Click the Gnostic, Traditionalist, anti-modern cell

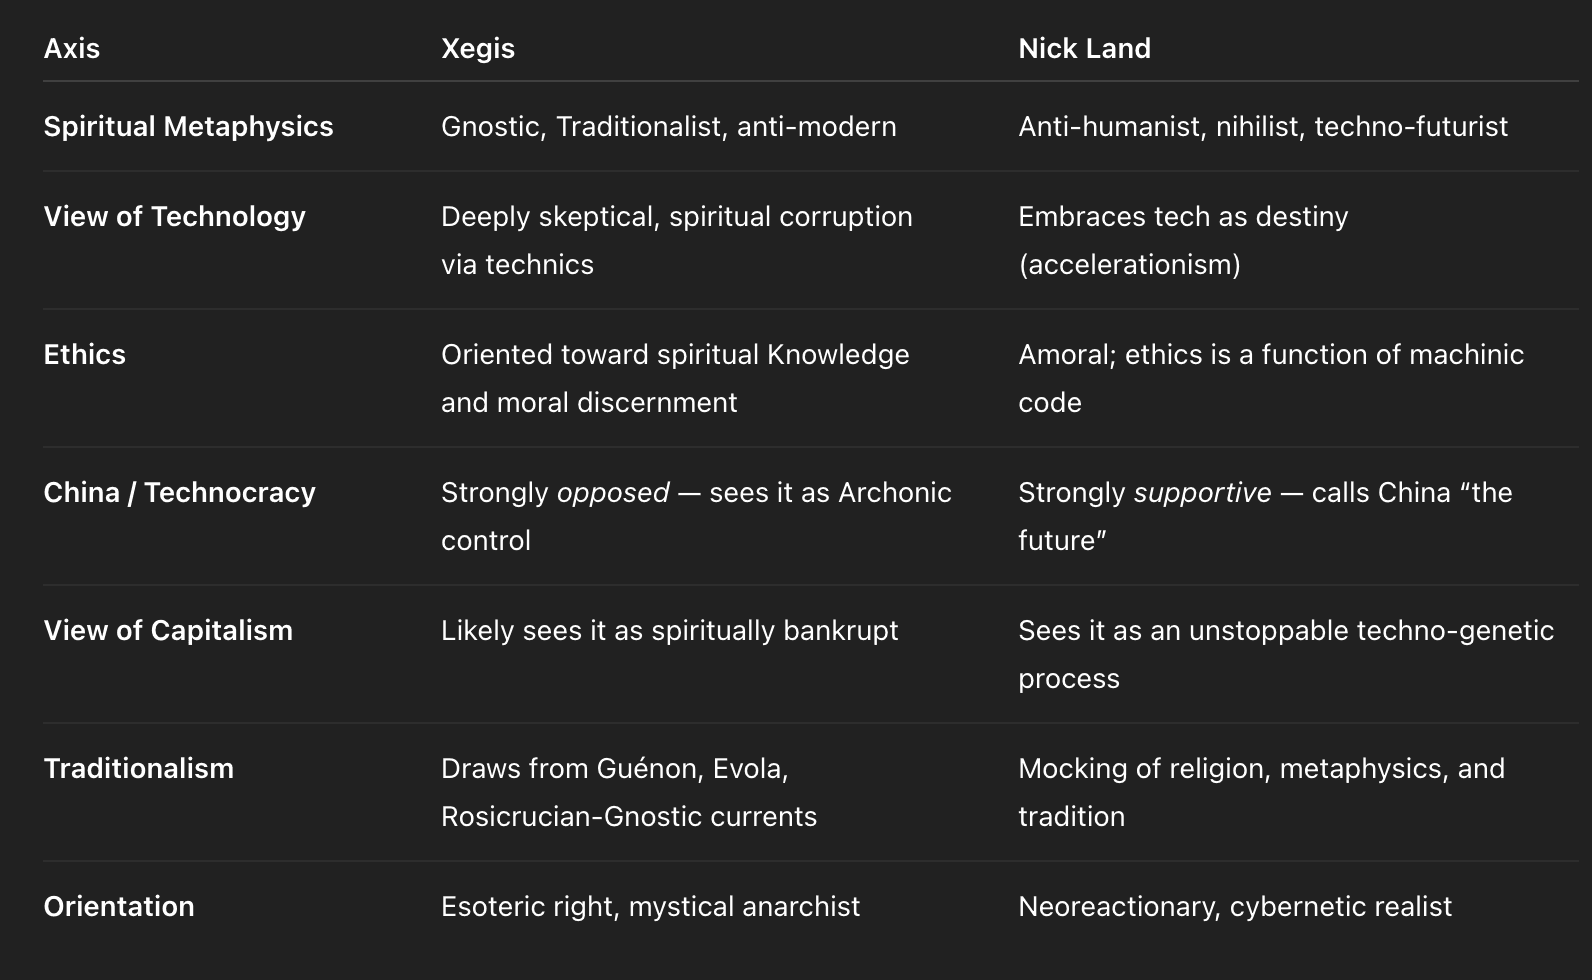(x=669, y=126)
